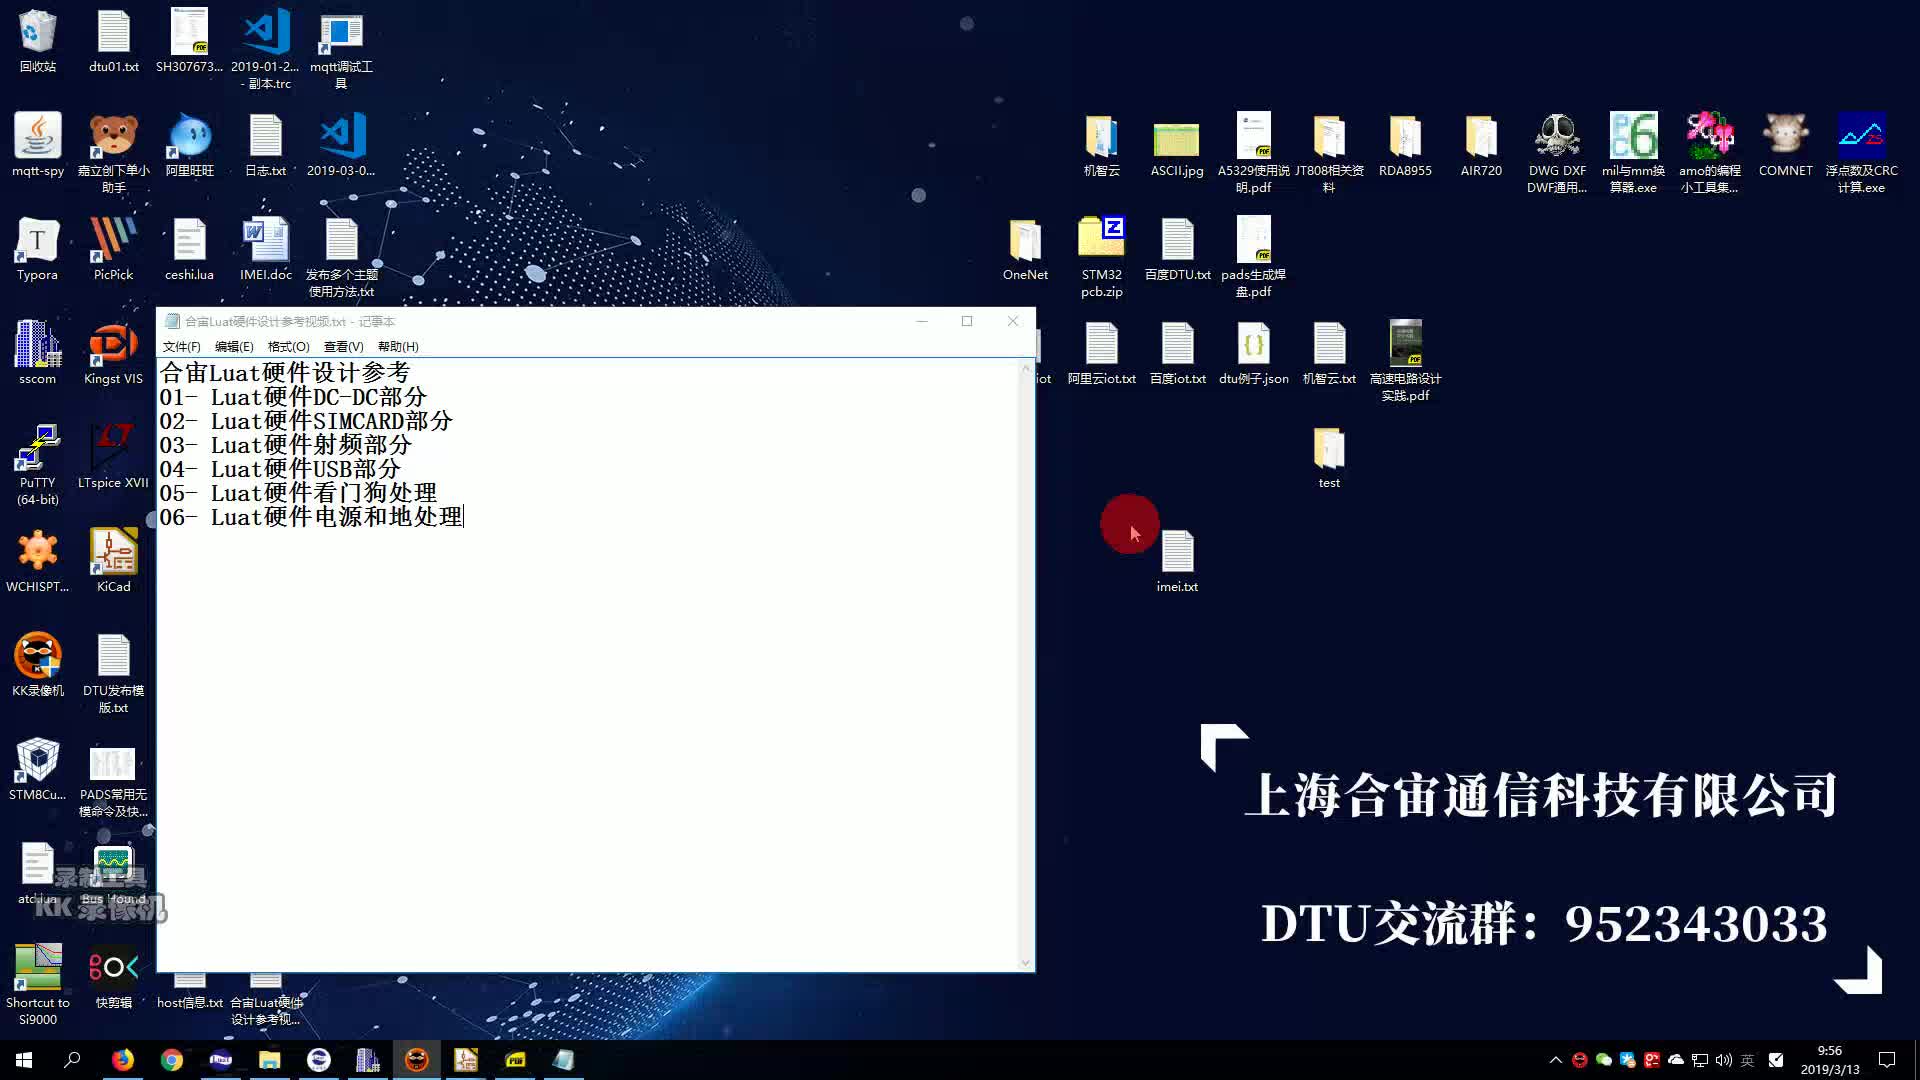Launch sscom serial tool
The image size is (1920, 1080).
tap(37, 353)
